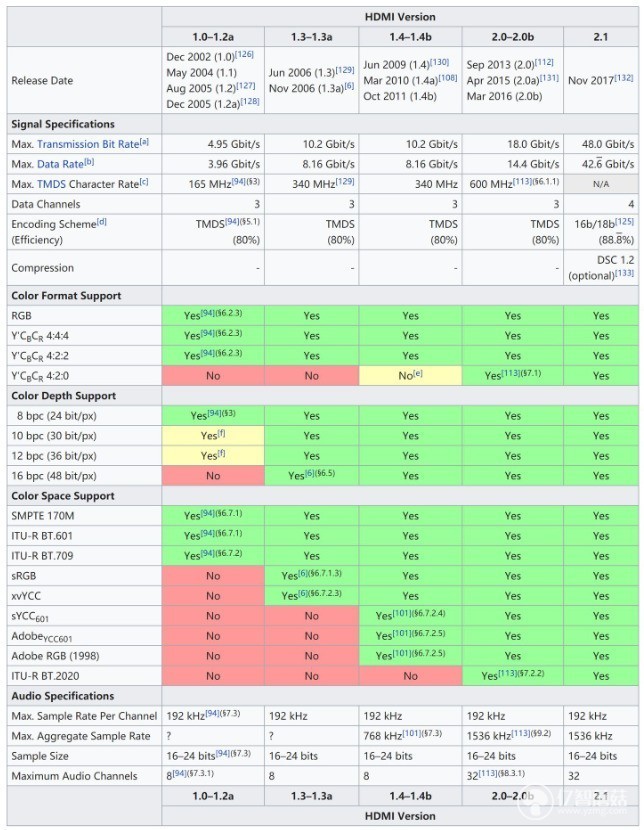This screenshot has width=644, height=830.
Task: Open the Data Rate link
Action: point(60,164)
